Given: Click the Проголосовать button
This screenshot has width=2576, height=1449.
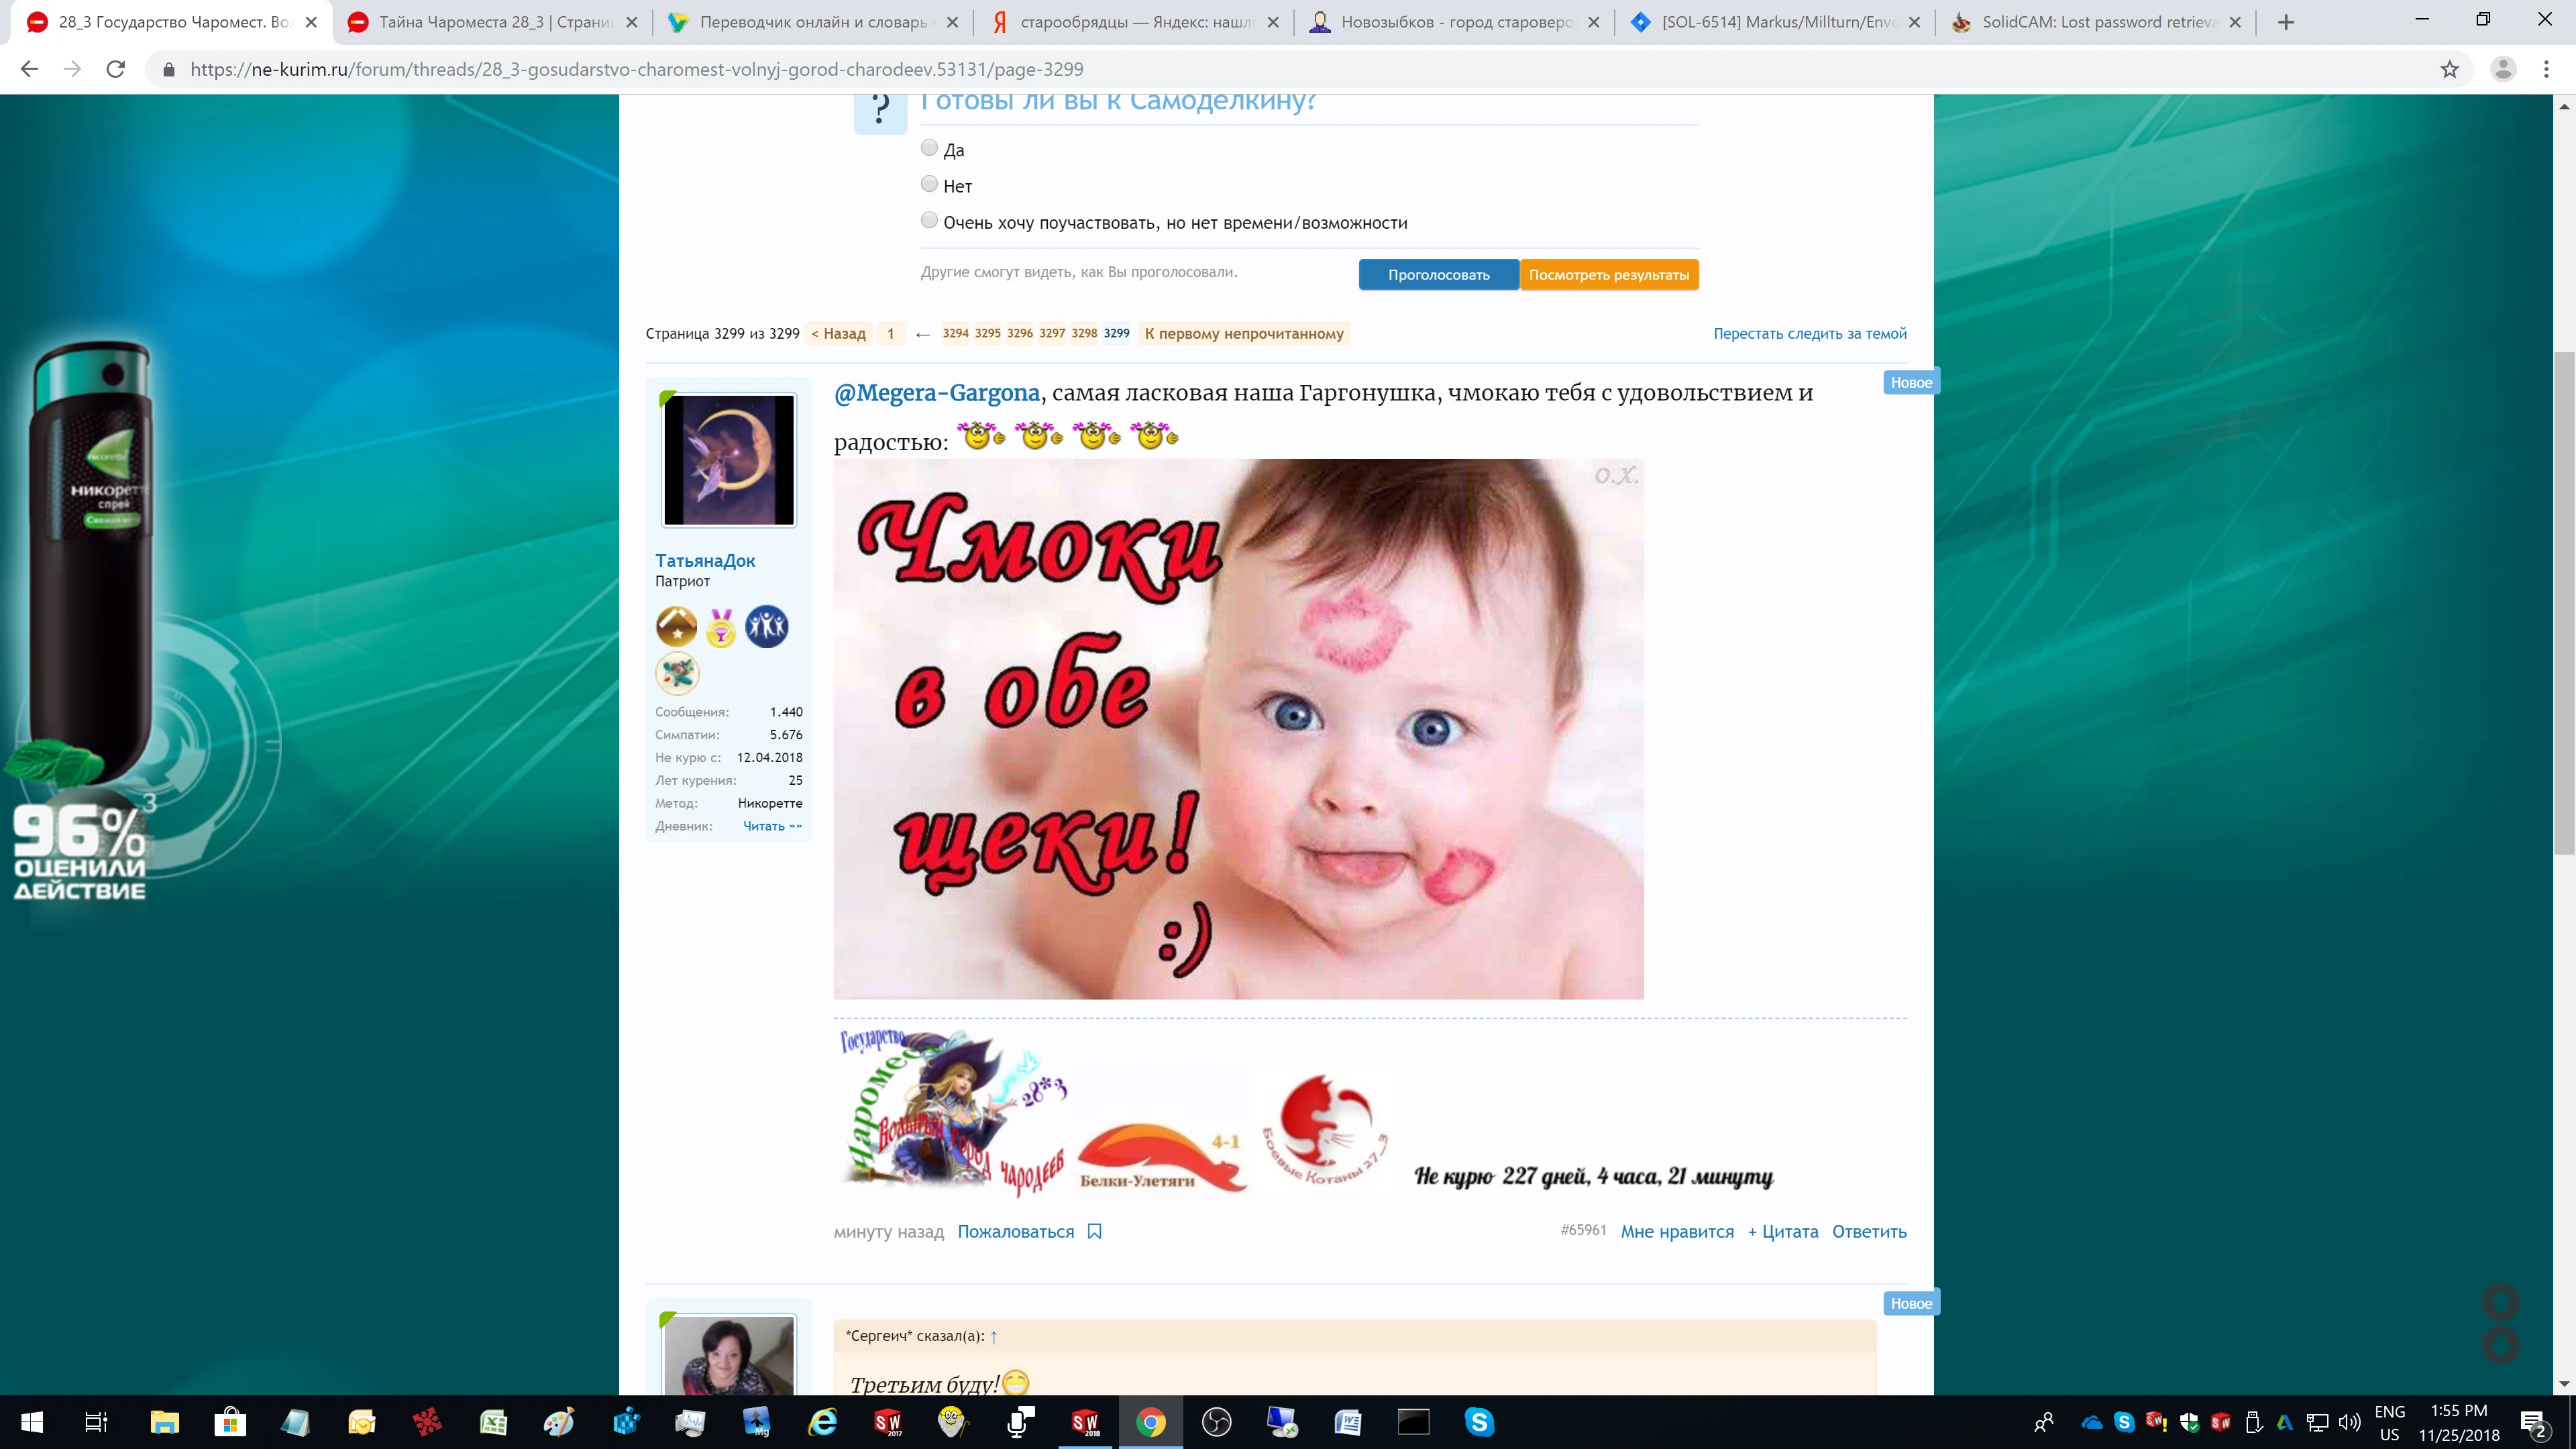Looking at the screenshot, I should point(1438,274).
